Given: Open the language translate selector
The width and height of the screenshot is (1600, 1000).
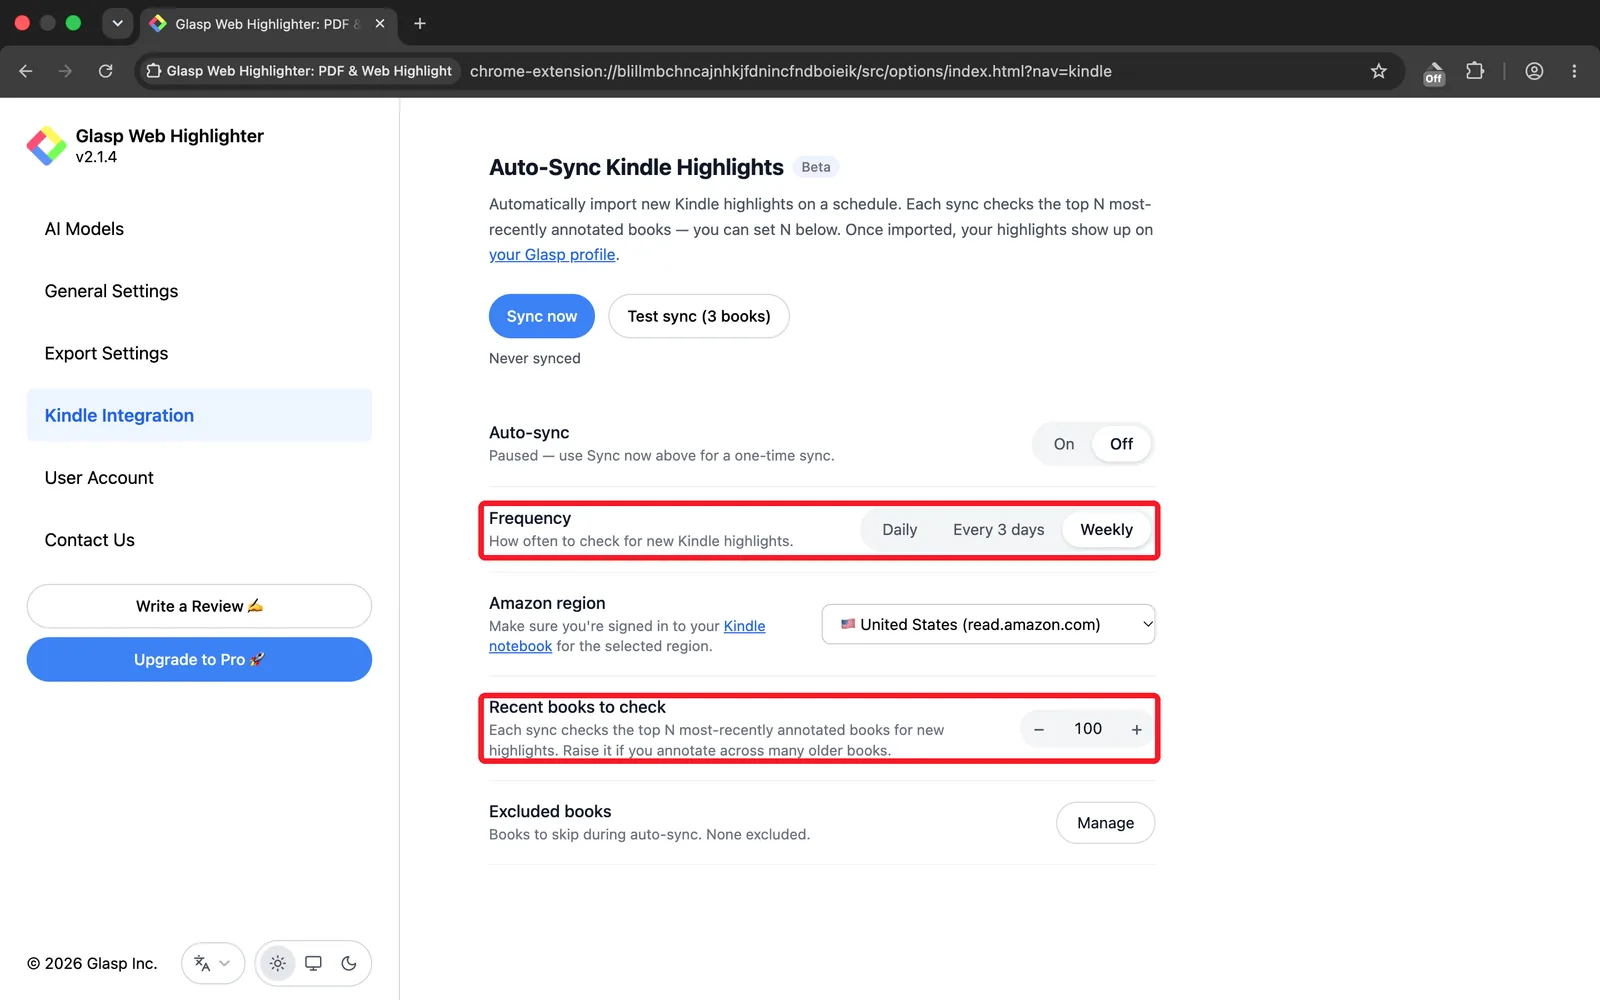Looking at the screenshot, I should point(213,963).
